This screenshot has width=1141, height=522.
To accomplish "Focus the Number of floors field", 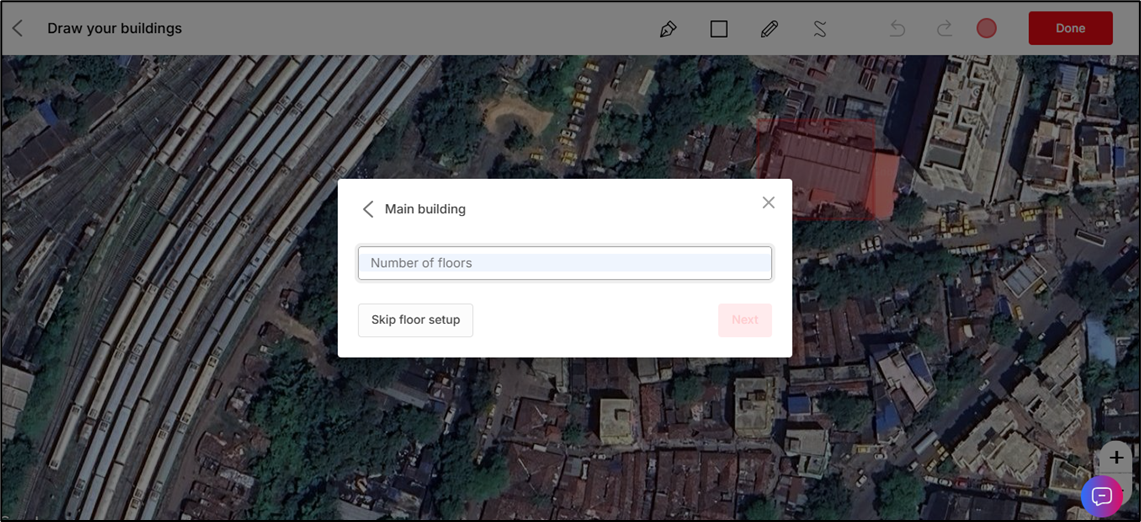I will pos(565,263).
